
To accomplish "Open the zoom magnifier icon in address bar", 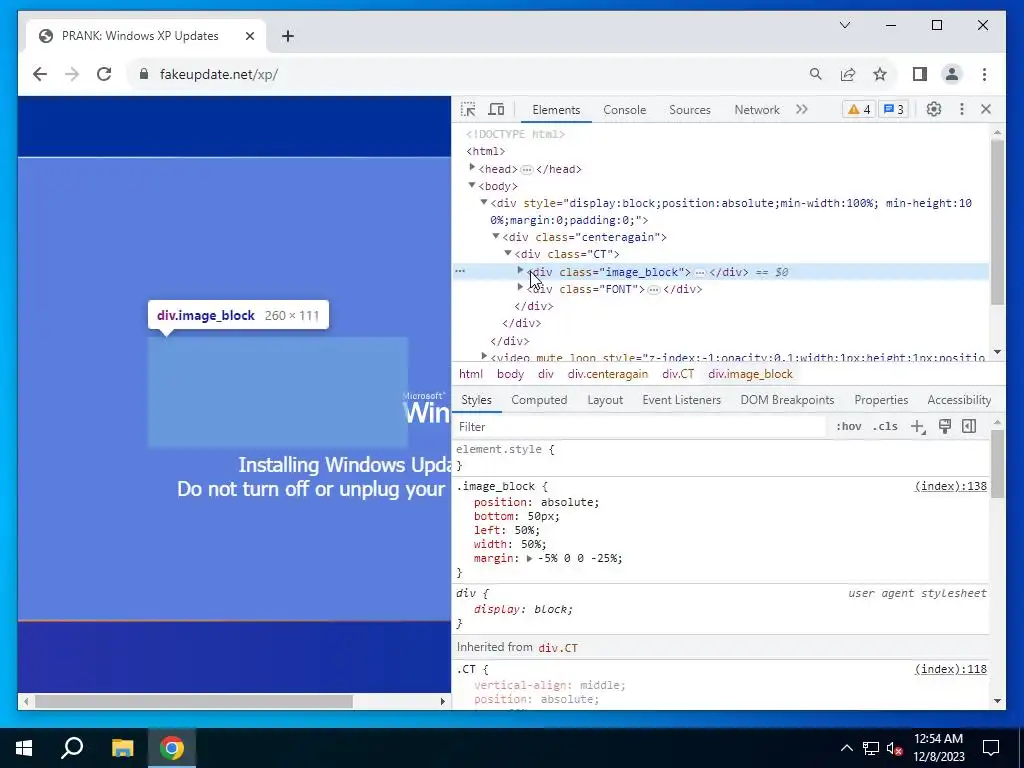I will pyautogui.click(x=816, y=74).
